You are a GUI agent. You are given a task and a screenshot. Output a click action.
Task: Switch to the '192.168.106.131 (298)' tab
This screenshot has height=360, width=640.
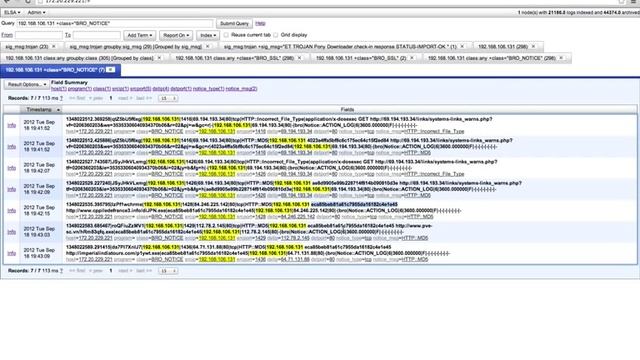click(503, 47)
